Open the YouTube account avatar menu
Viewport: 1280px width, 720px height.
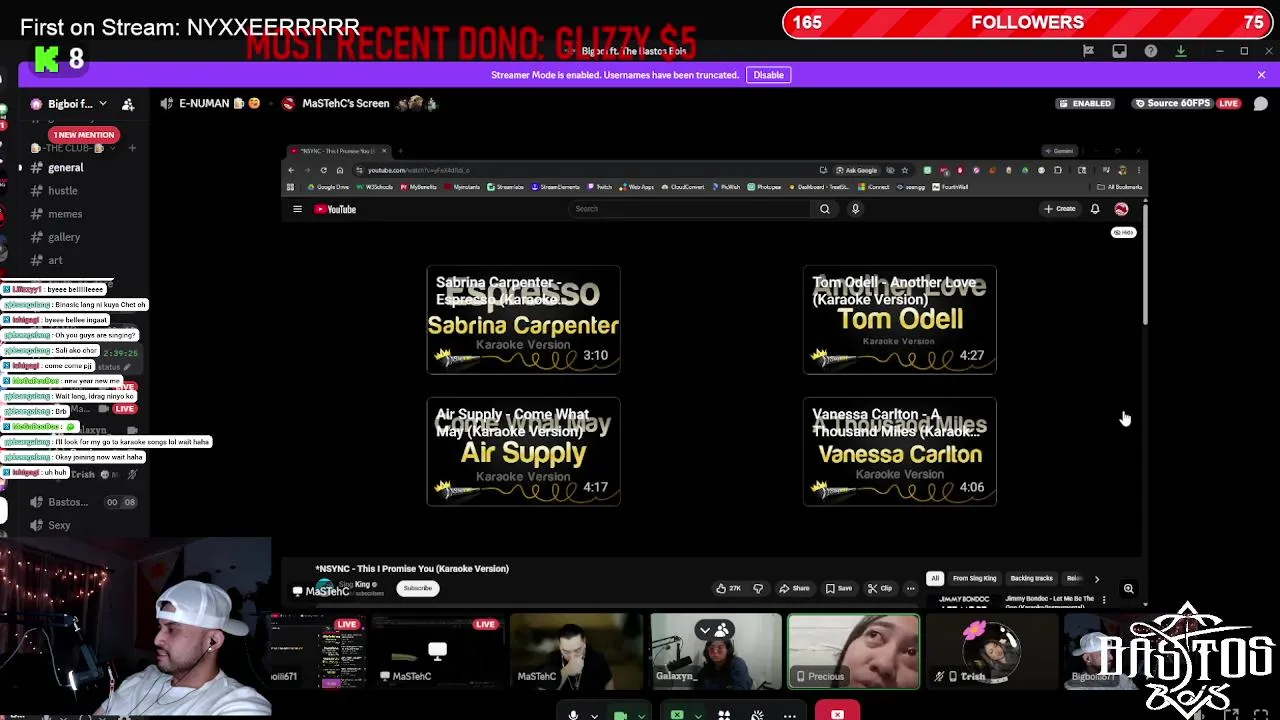pos(1121,209)
